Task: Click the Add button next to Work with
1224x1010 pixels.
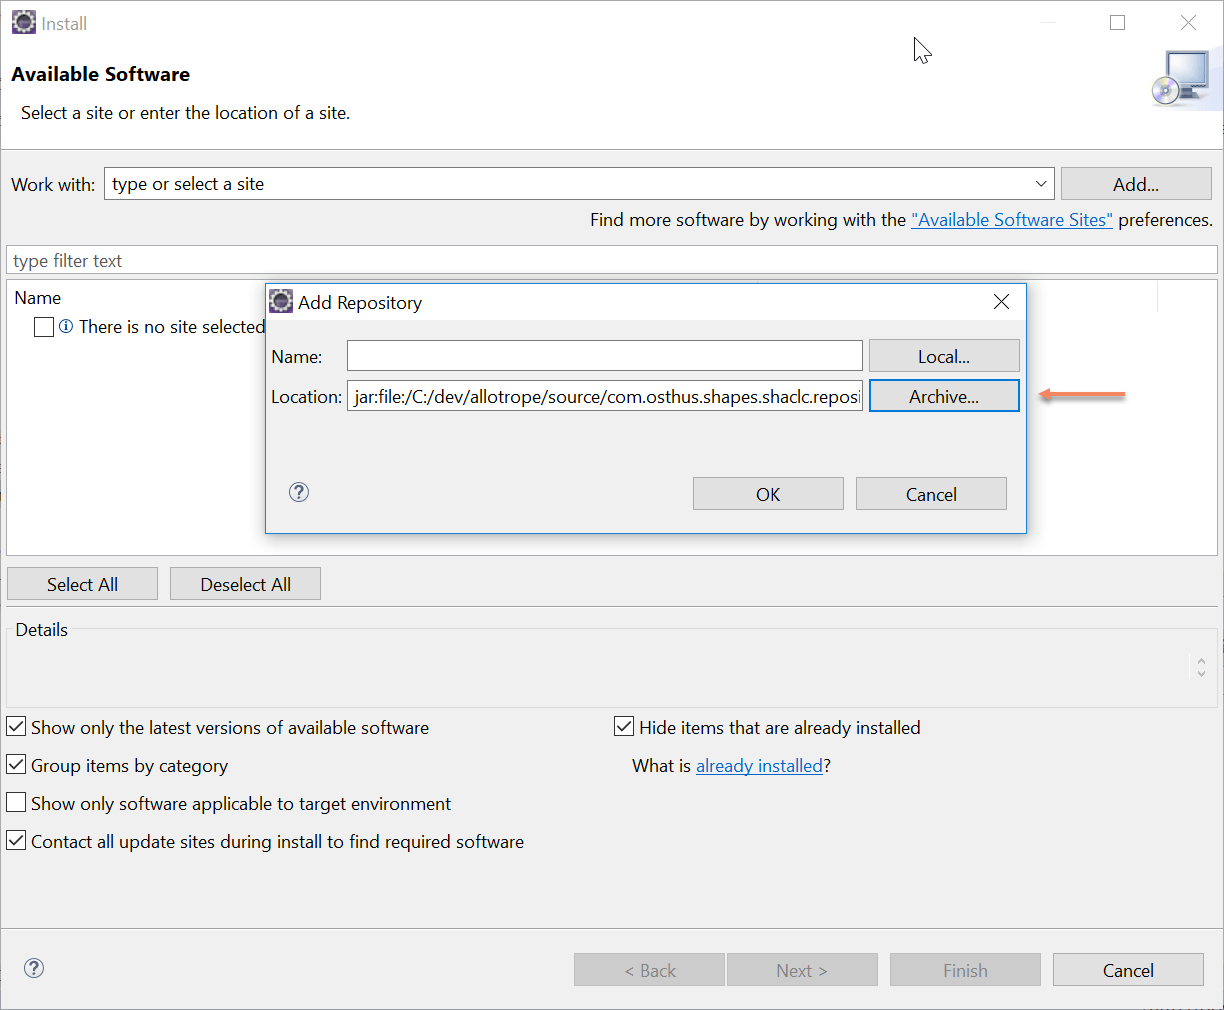Action: tap(1136, 183)
